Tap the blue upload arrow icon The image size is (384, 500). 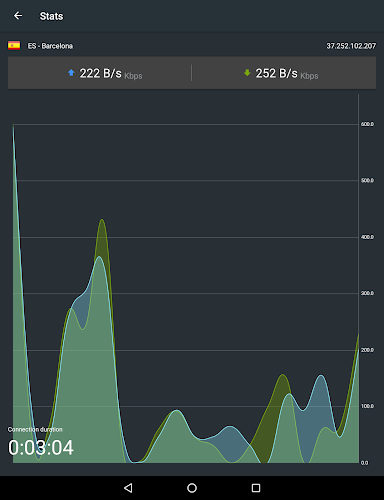point(71,73)
